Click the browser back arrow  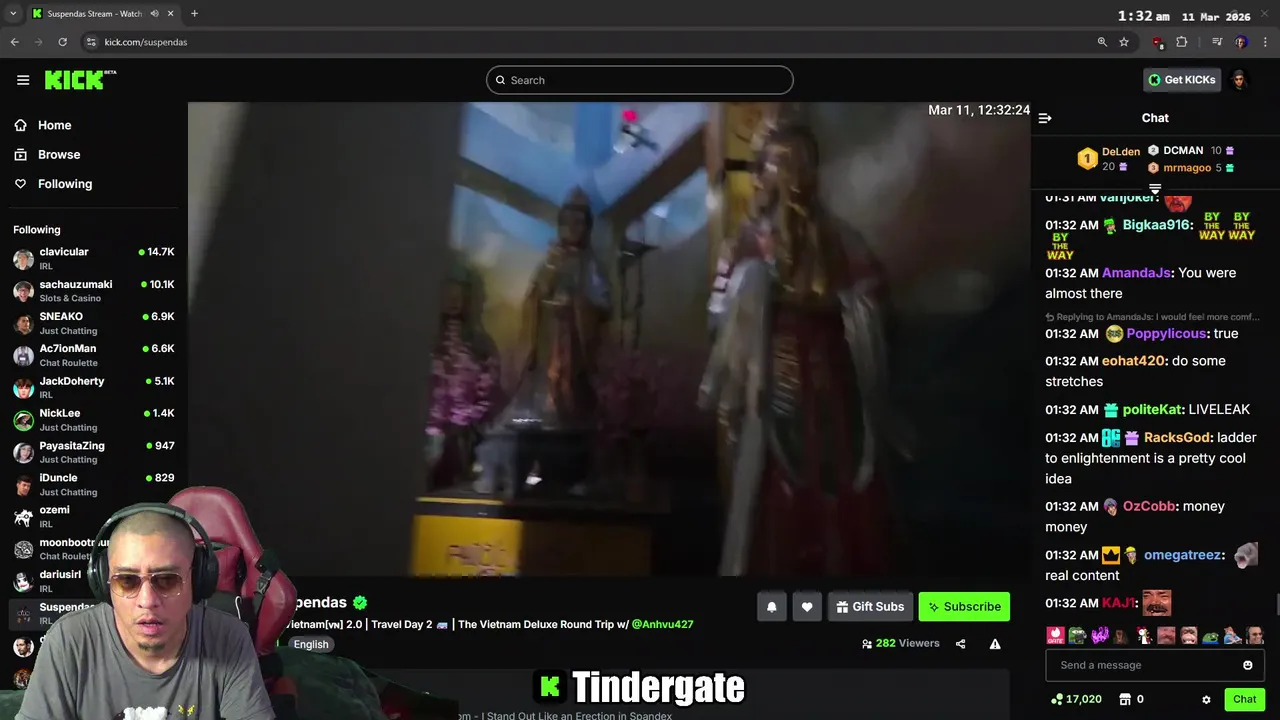click(14, 42)
